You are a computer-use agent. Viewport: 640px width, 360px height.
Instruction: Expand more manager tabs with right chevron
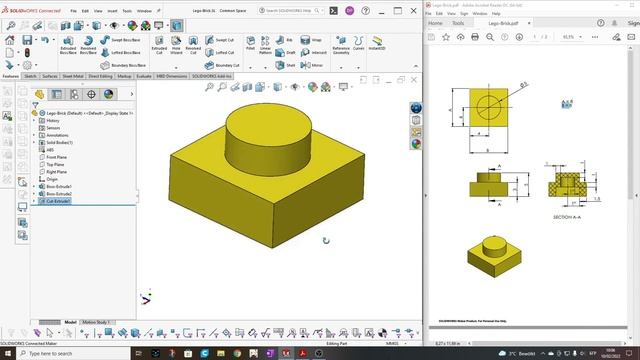131,94
